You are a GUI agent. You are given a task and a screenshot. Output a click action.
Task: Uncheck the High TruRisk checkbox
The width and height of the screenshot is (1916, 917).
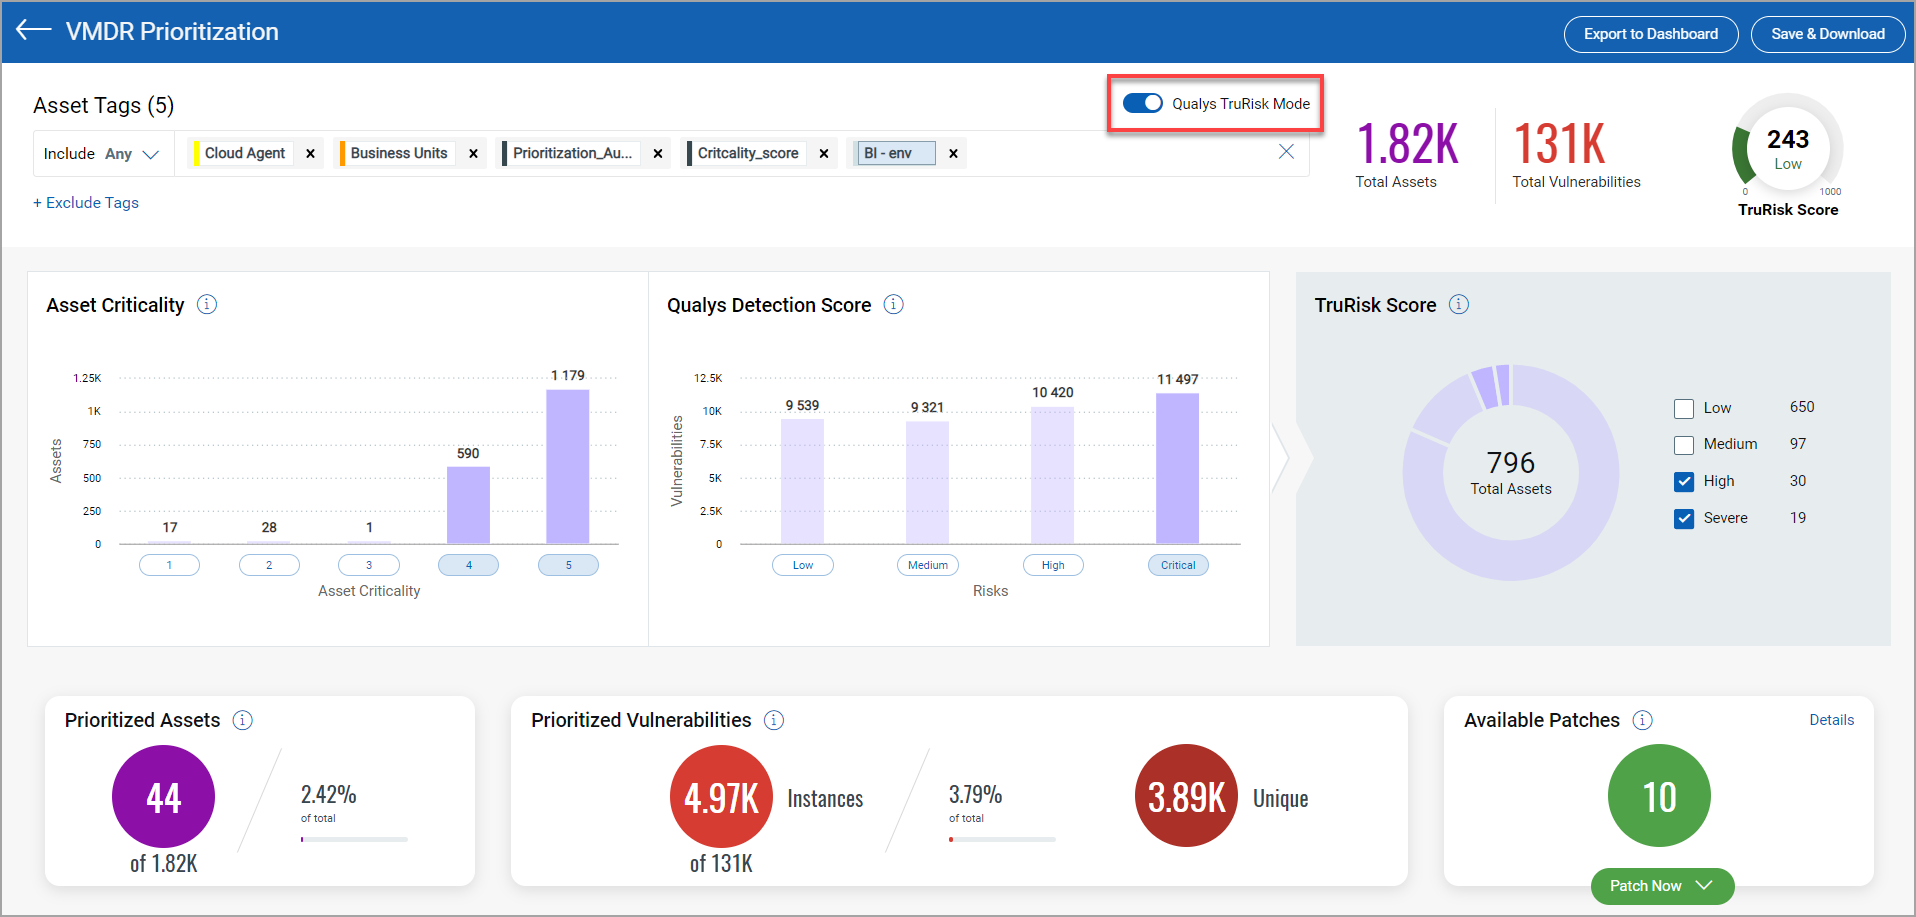(1684, 481)
